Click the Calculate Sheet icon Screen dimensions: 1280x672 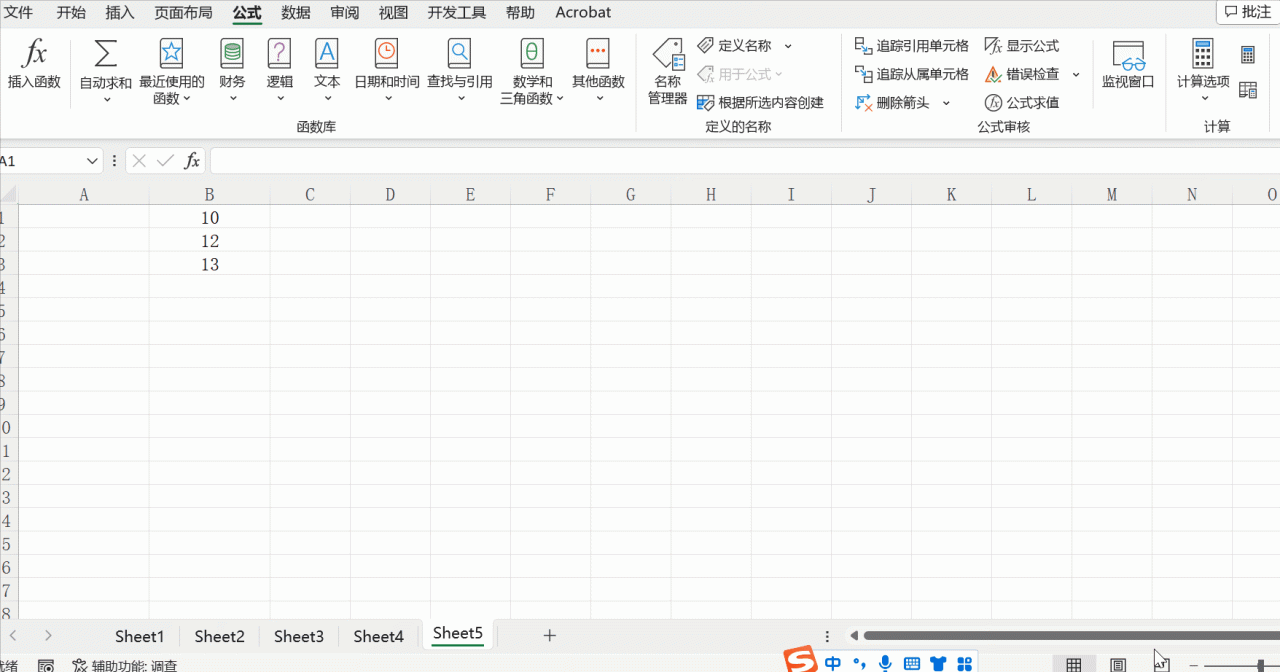pyautogui.click(x=1248, y=90)
